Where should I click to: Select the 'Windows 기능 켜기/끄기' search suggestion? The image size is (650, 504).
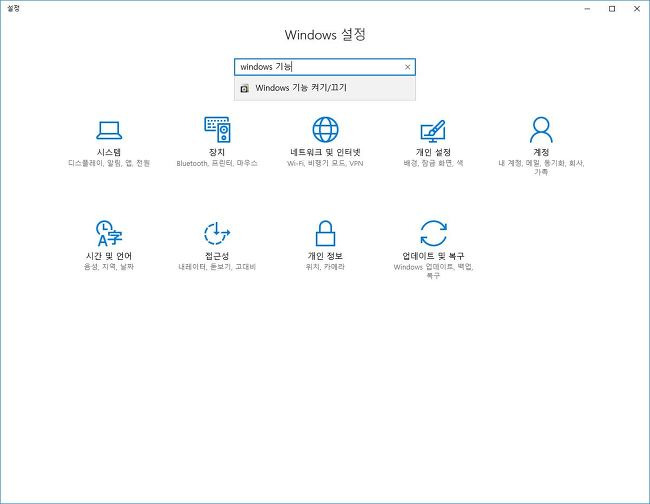(x=325, y=88)
